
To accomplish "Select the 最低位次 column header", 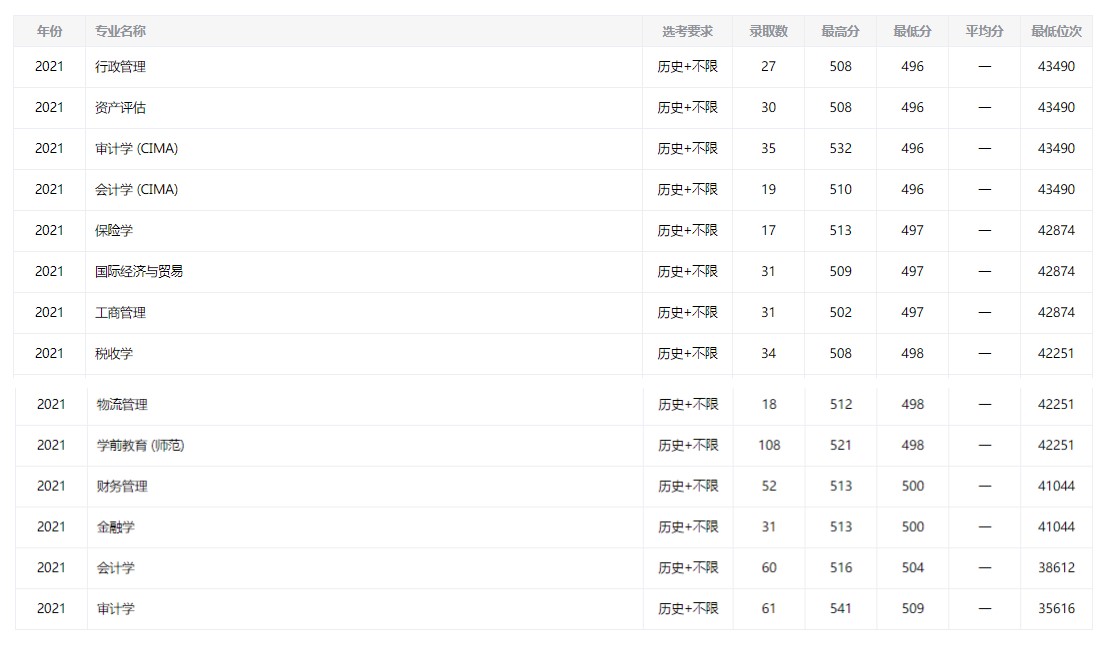I will tap(1056, 31).
